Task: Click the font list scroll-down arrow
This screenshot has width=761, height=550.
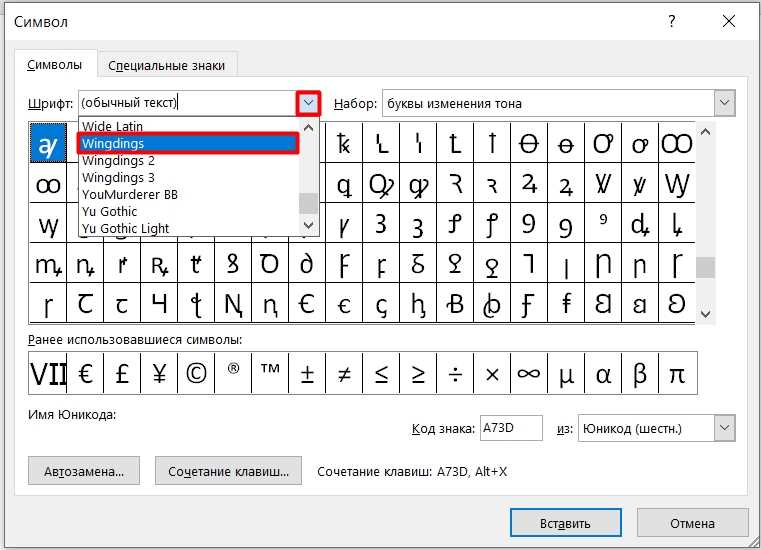Action: pyautogui.click(x=308, y=224)
